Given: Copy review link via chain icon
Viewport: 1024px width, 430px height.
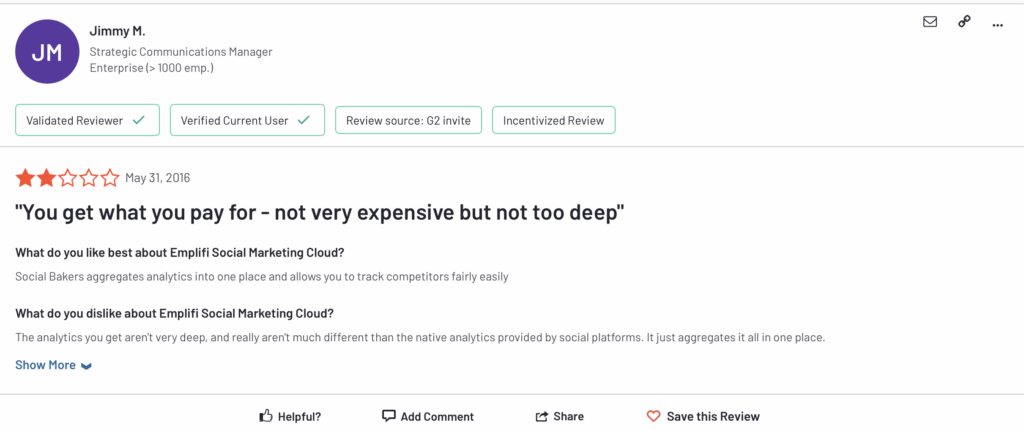Looking at the screenshot, I should 964,22.
